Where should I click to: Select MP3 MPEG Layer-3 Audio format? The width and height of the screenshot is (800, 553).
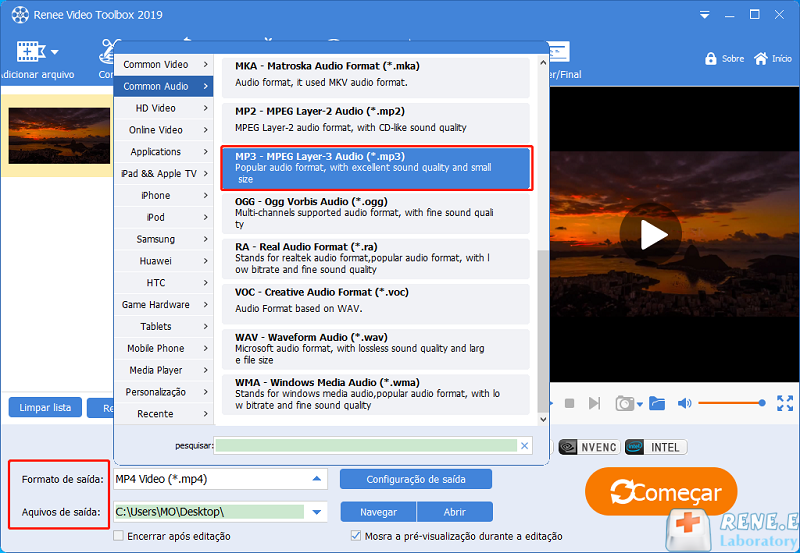click(x=376, y=168)
